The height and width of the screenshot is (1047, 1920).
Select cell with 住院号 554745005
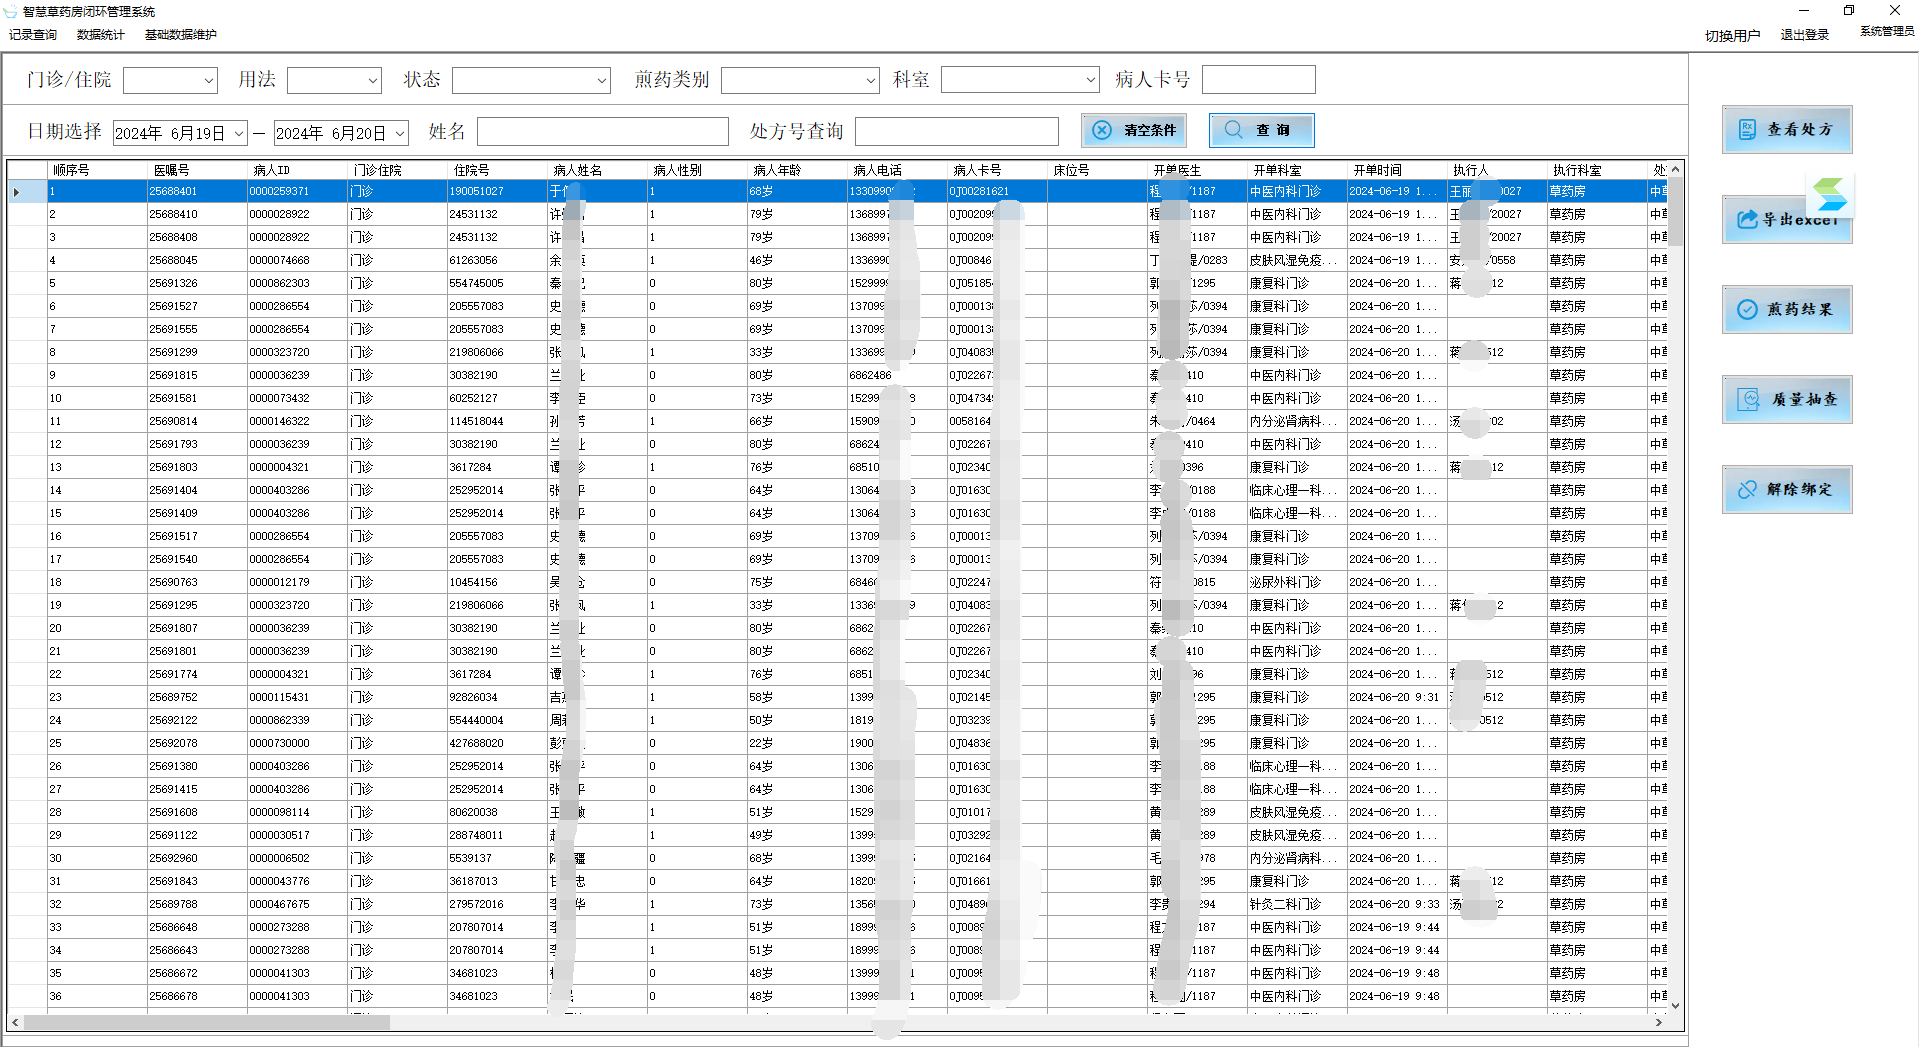coord(497,283)
